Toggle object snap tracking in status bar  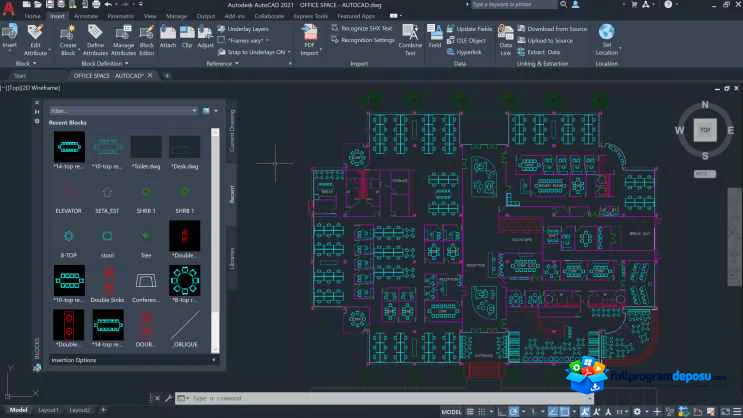click(553, 412)
